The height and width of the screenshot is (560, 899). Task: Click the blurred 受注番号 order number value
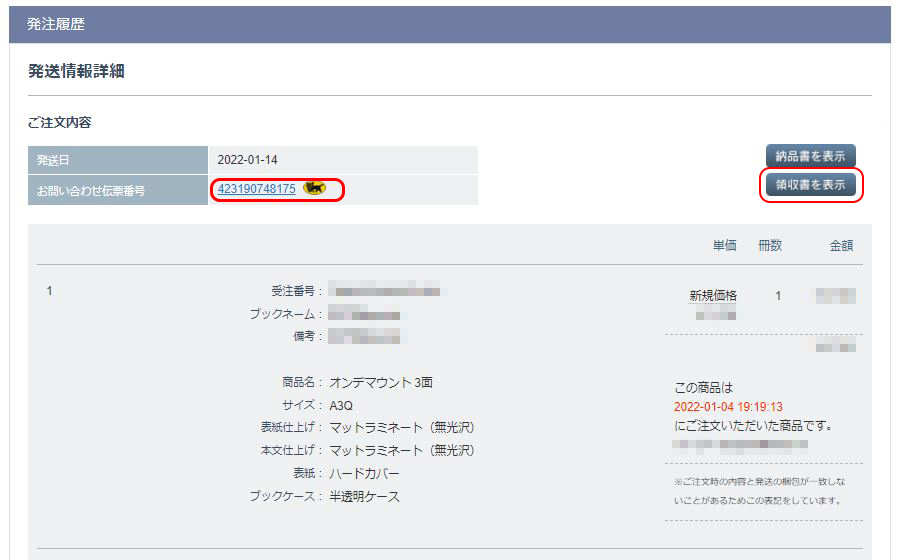click(384, 291)
